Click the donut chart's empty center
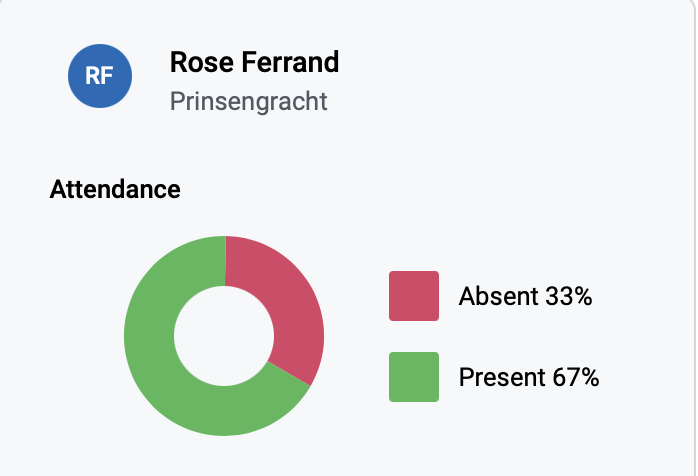 (224, 336)
